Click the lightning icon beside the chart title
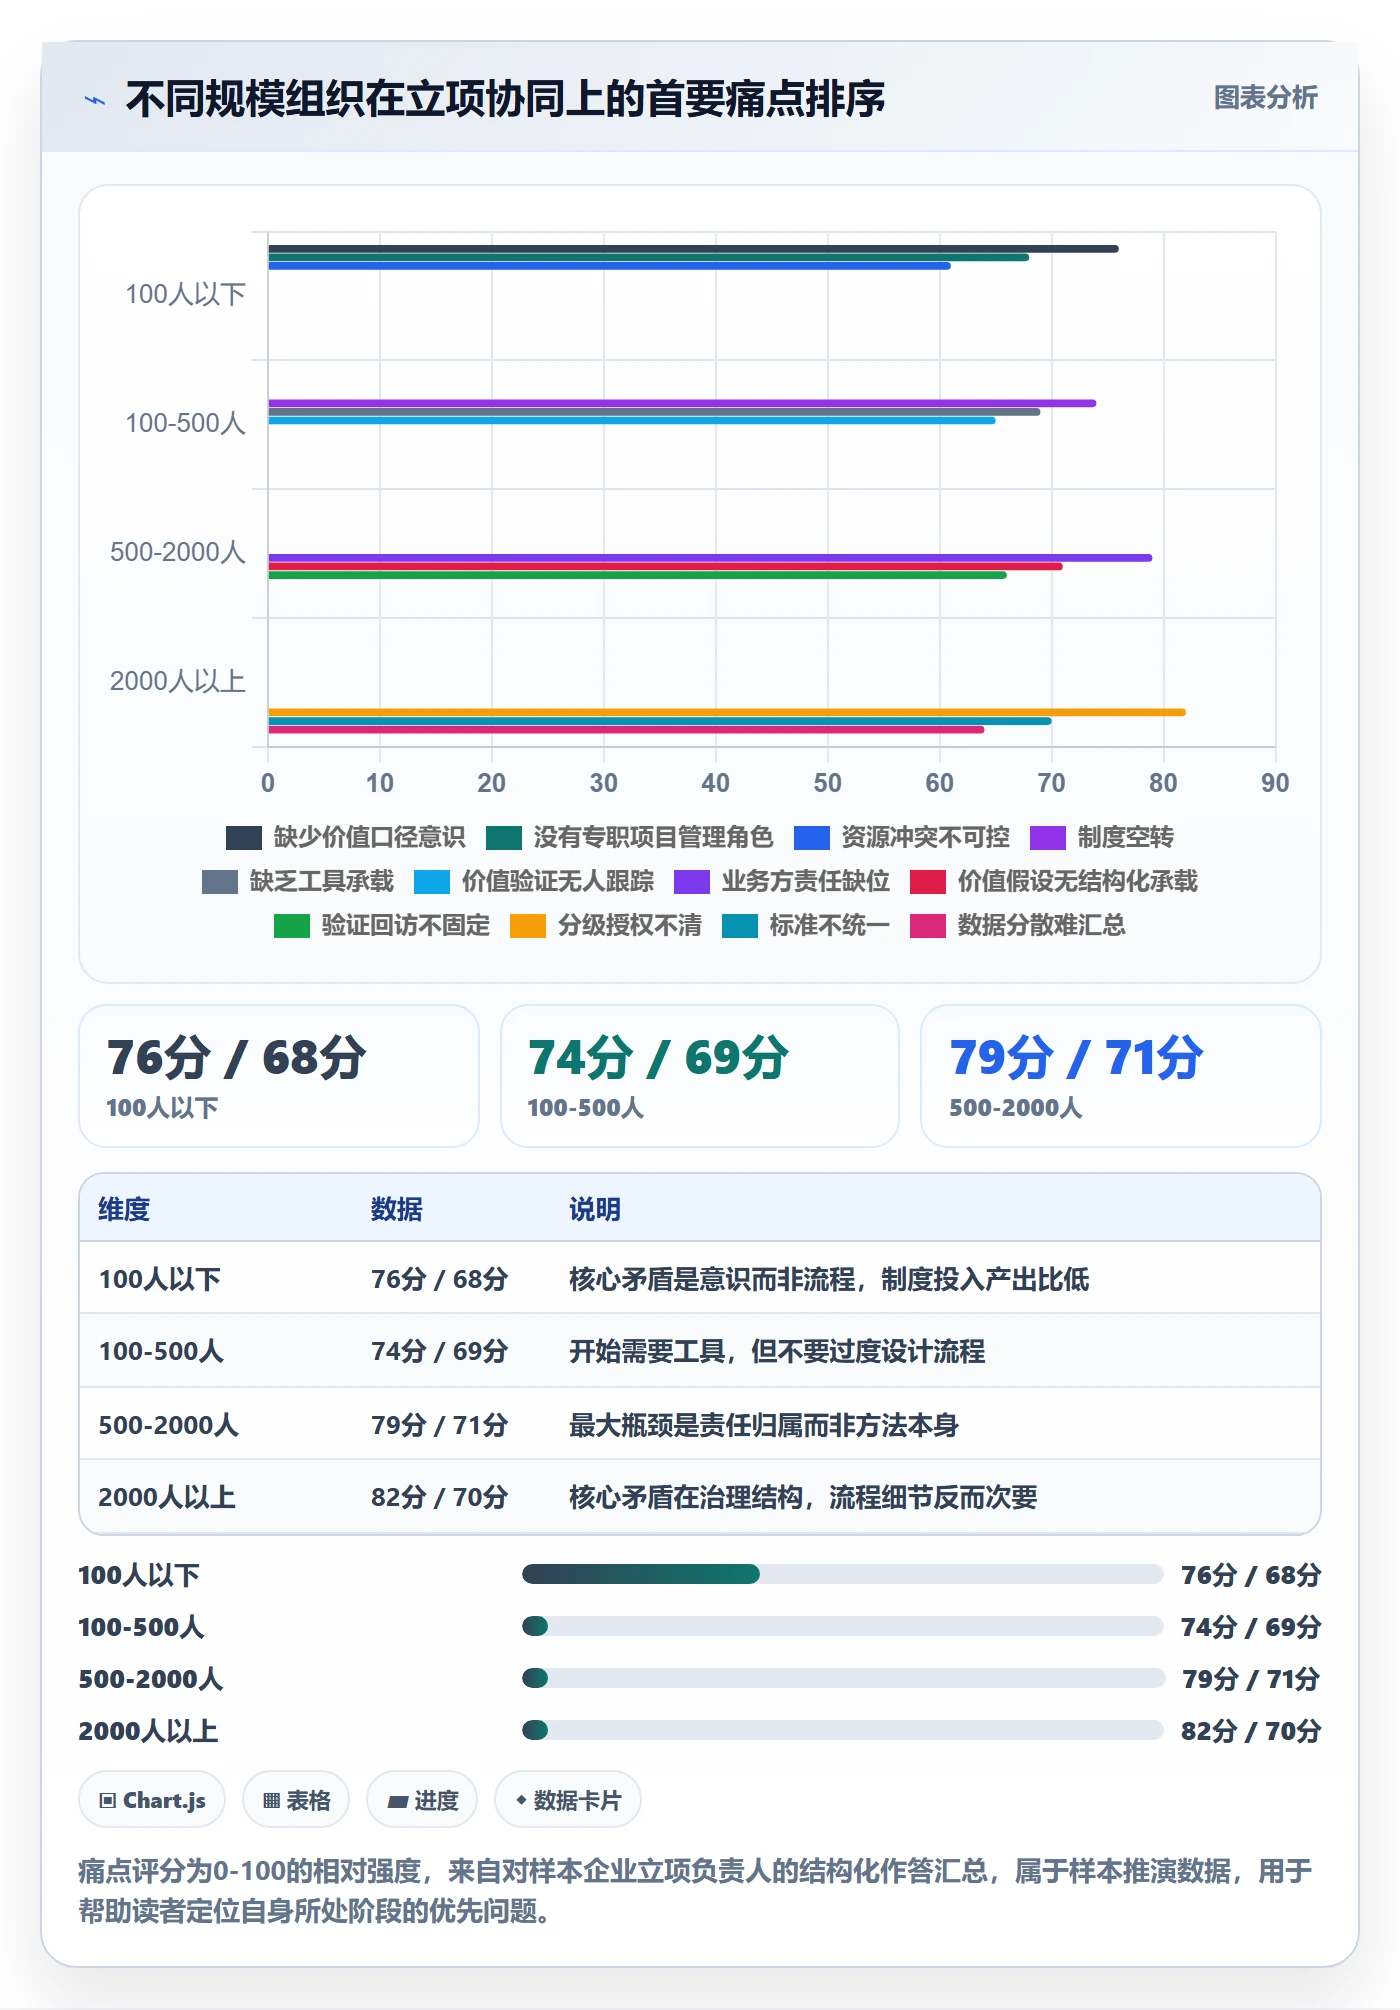Viewport: 1400px width, 2010px height. (x=94, y=100)
